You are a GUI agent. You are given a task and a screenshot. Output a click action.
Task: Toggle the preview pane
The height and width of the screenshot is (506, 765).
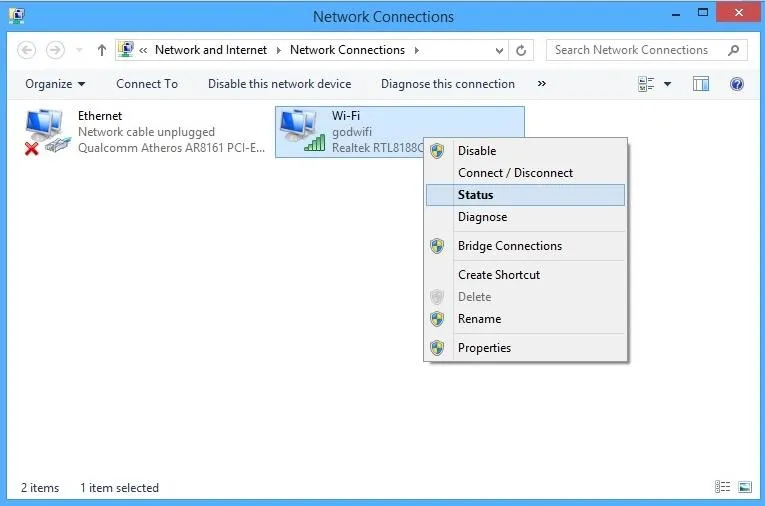pyautogui.click(x=701, y=84)
